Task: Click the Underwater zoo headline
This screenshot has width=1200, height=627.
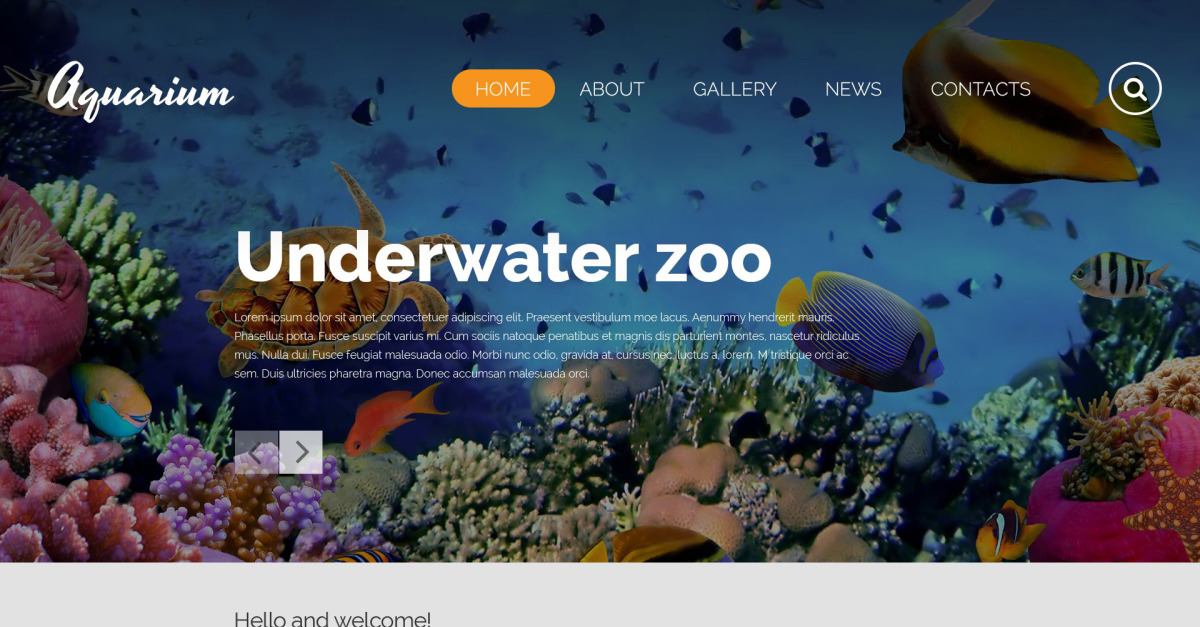Action: tap(503, 258)
